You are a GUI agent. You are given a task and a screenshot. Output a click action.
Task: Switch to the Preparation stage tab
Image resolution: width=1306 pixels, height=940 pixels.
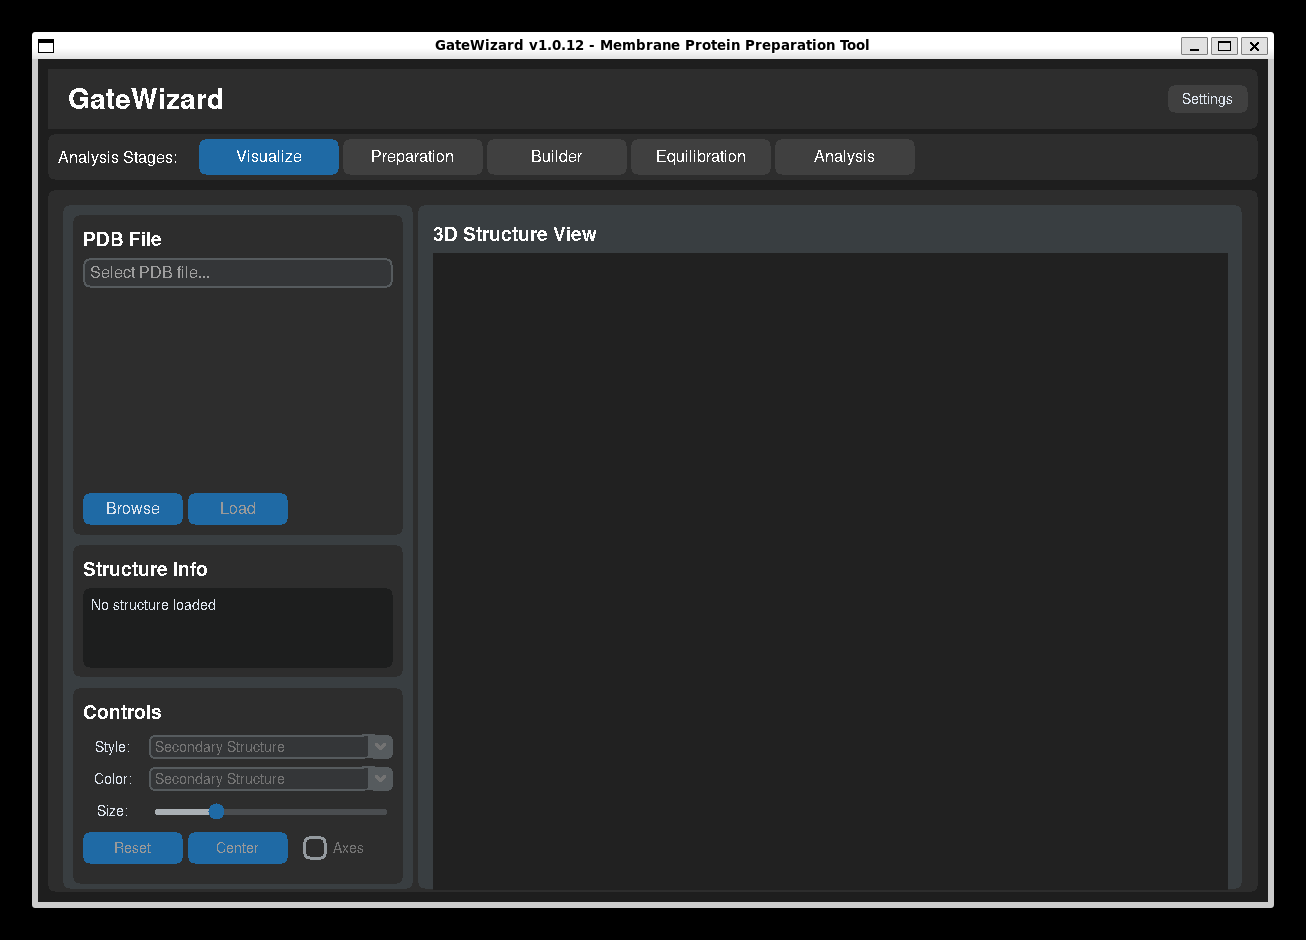tap(412, 157)
